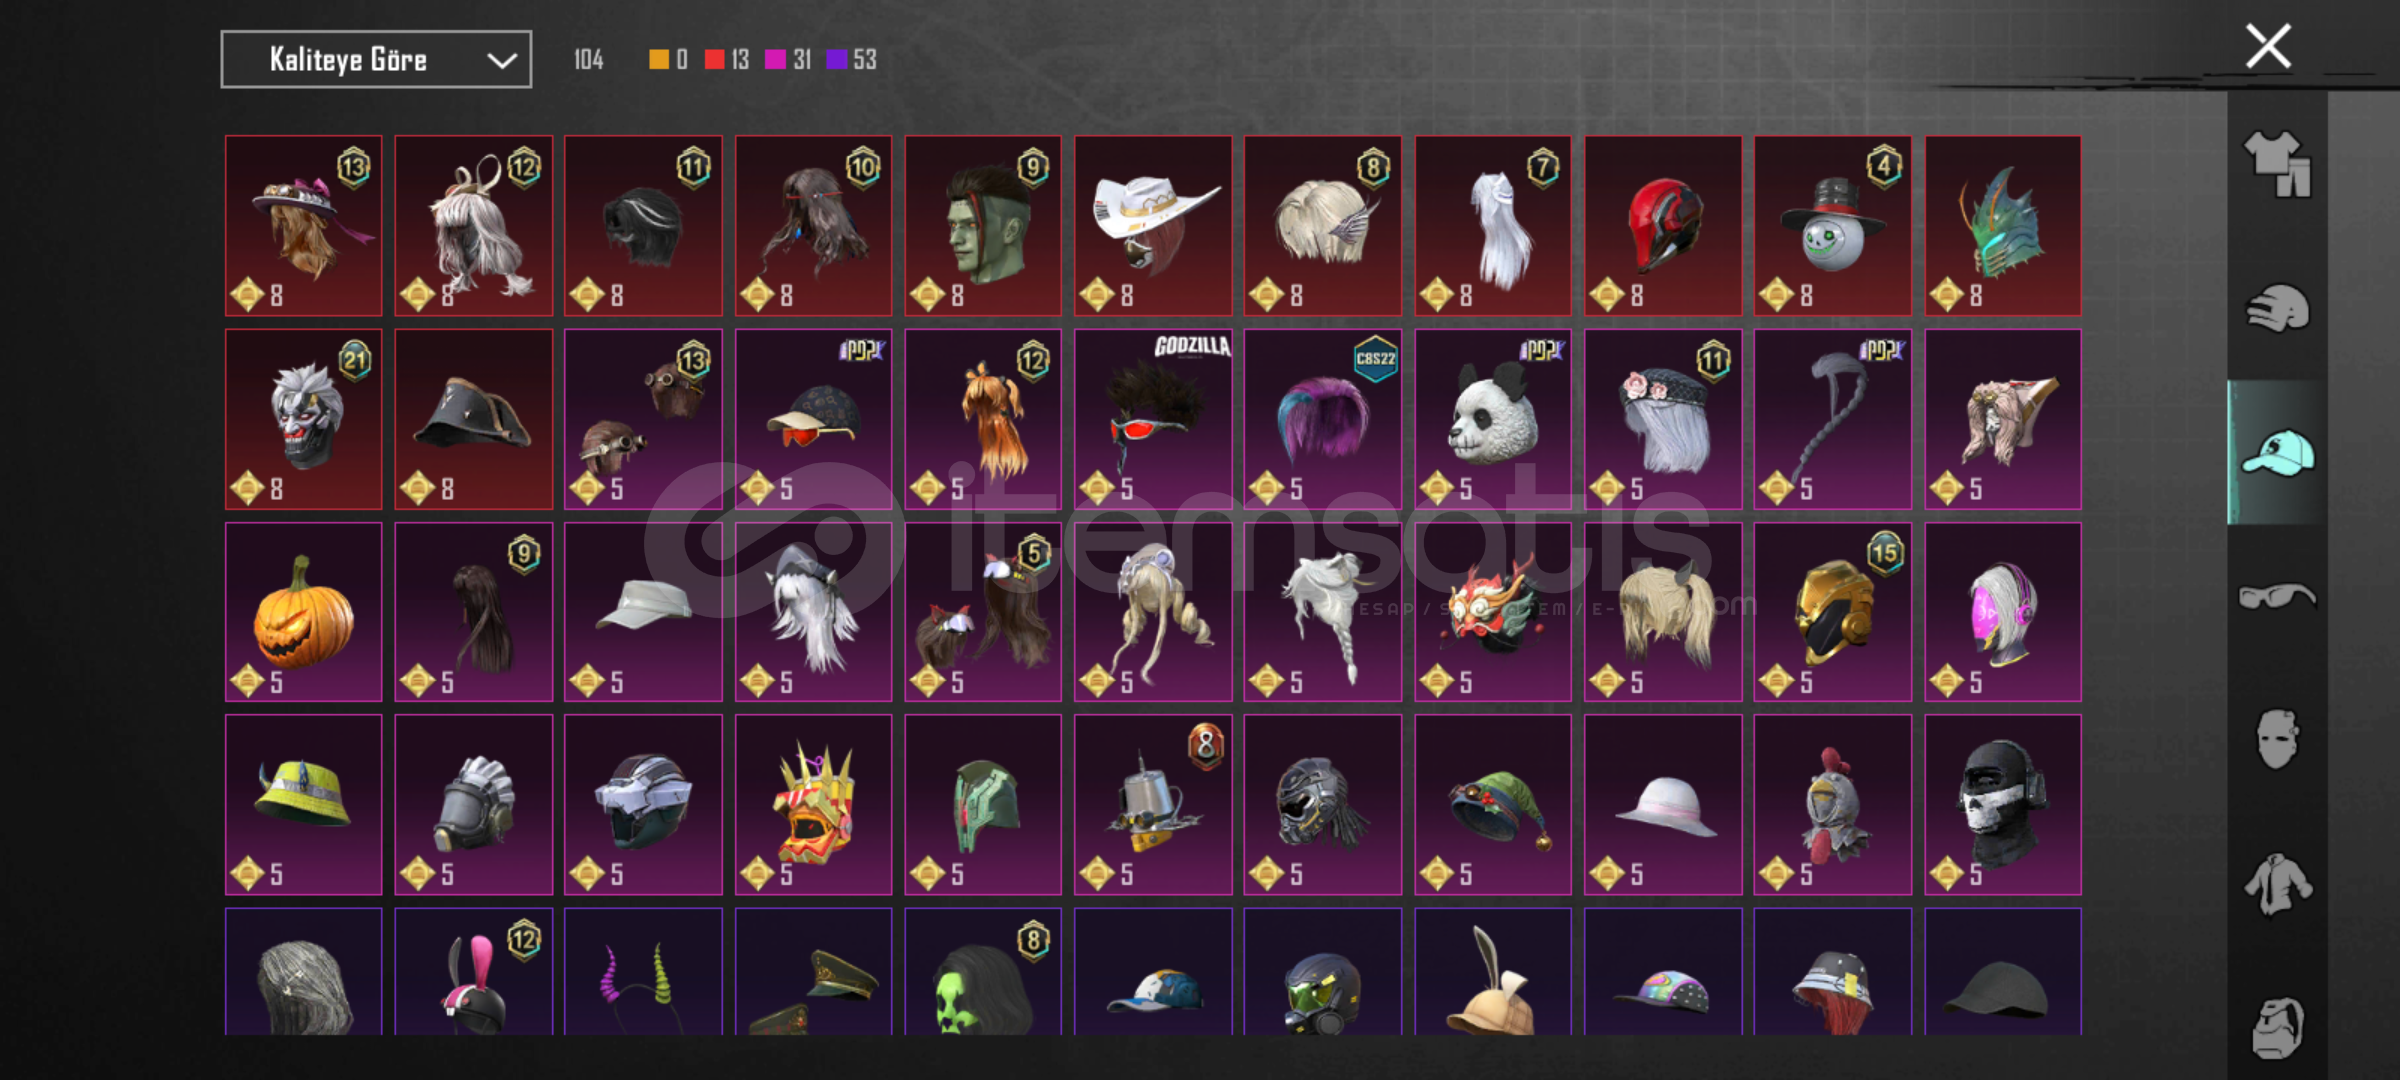Select the jack-o-lantern pumpkin head item
2400x1080 pixels.
tap(304, 612)
